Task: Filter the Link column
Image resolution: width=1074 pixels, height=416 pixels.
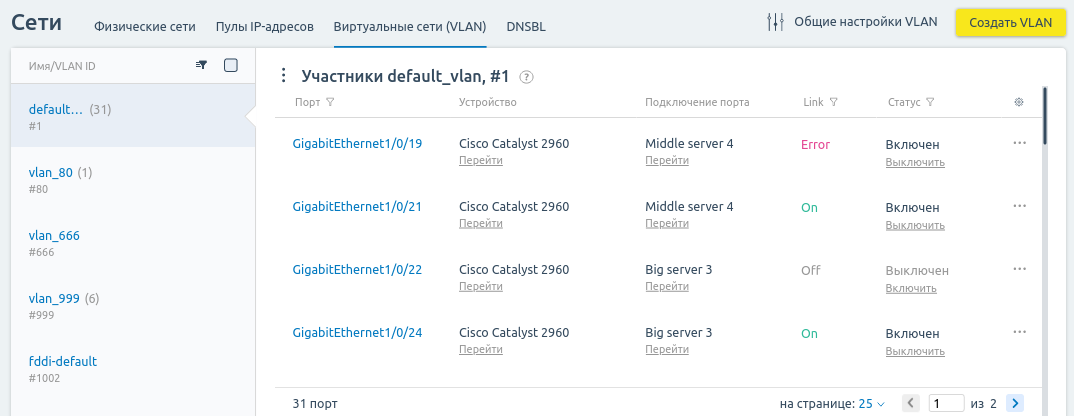Action: click(x=834, y=102)
